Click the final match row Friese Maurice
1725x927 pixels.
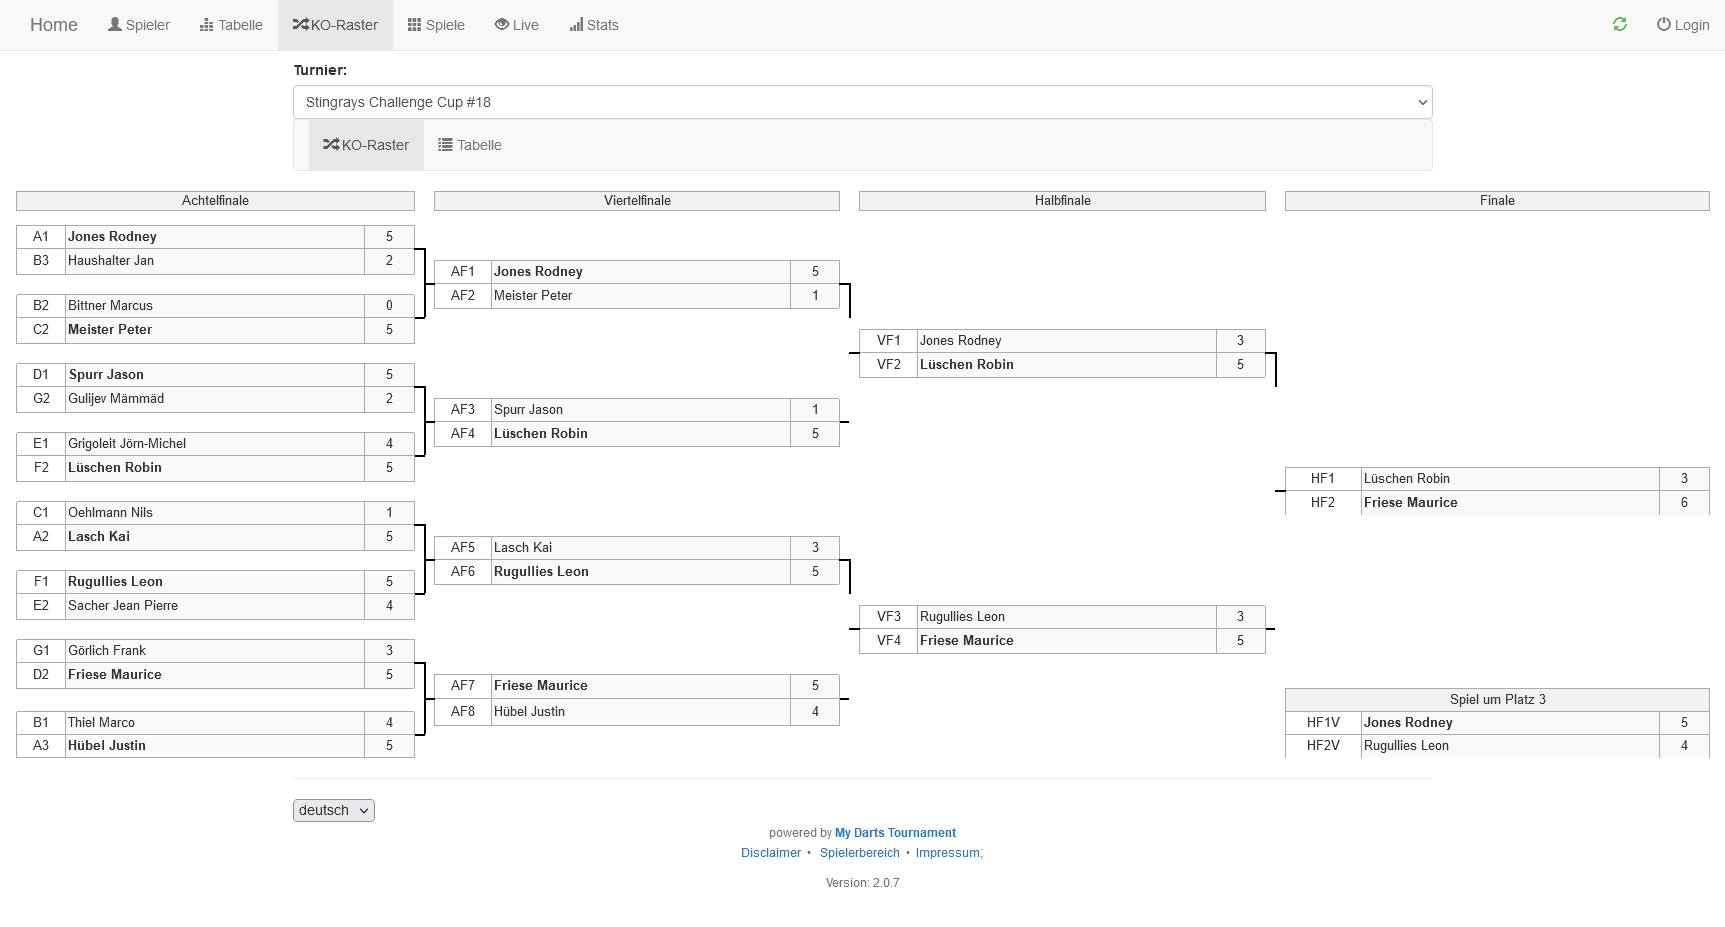[1497, 503]
